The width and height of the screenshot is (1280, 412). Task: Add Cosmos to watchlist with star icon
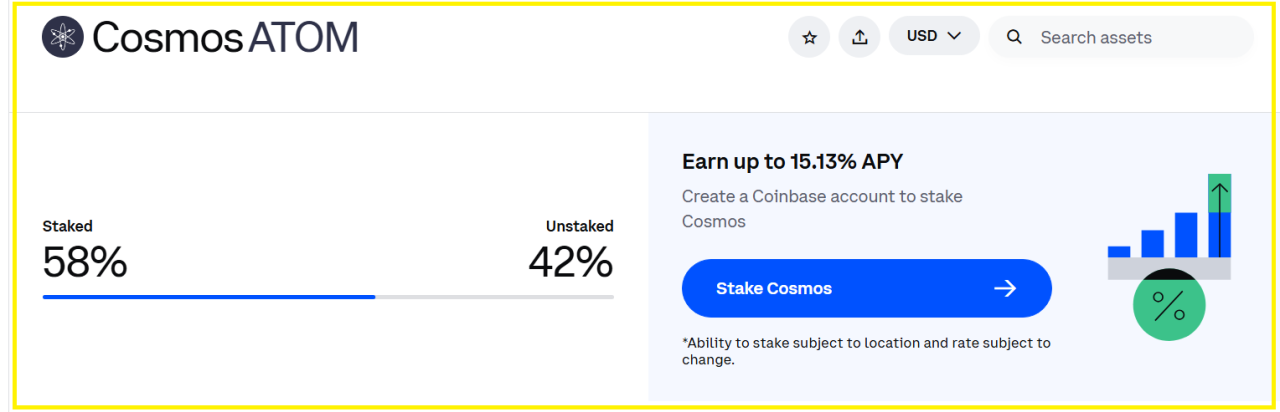pyautogui.click(x=809, y=37)
